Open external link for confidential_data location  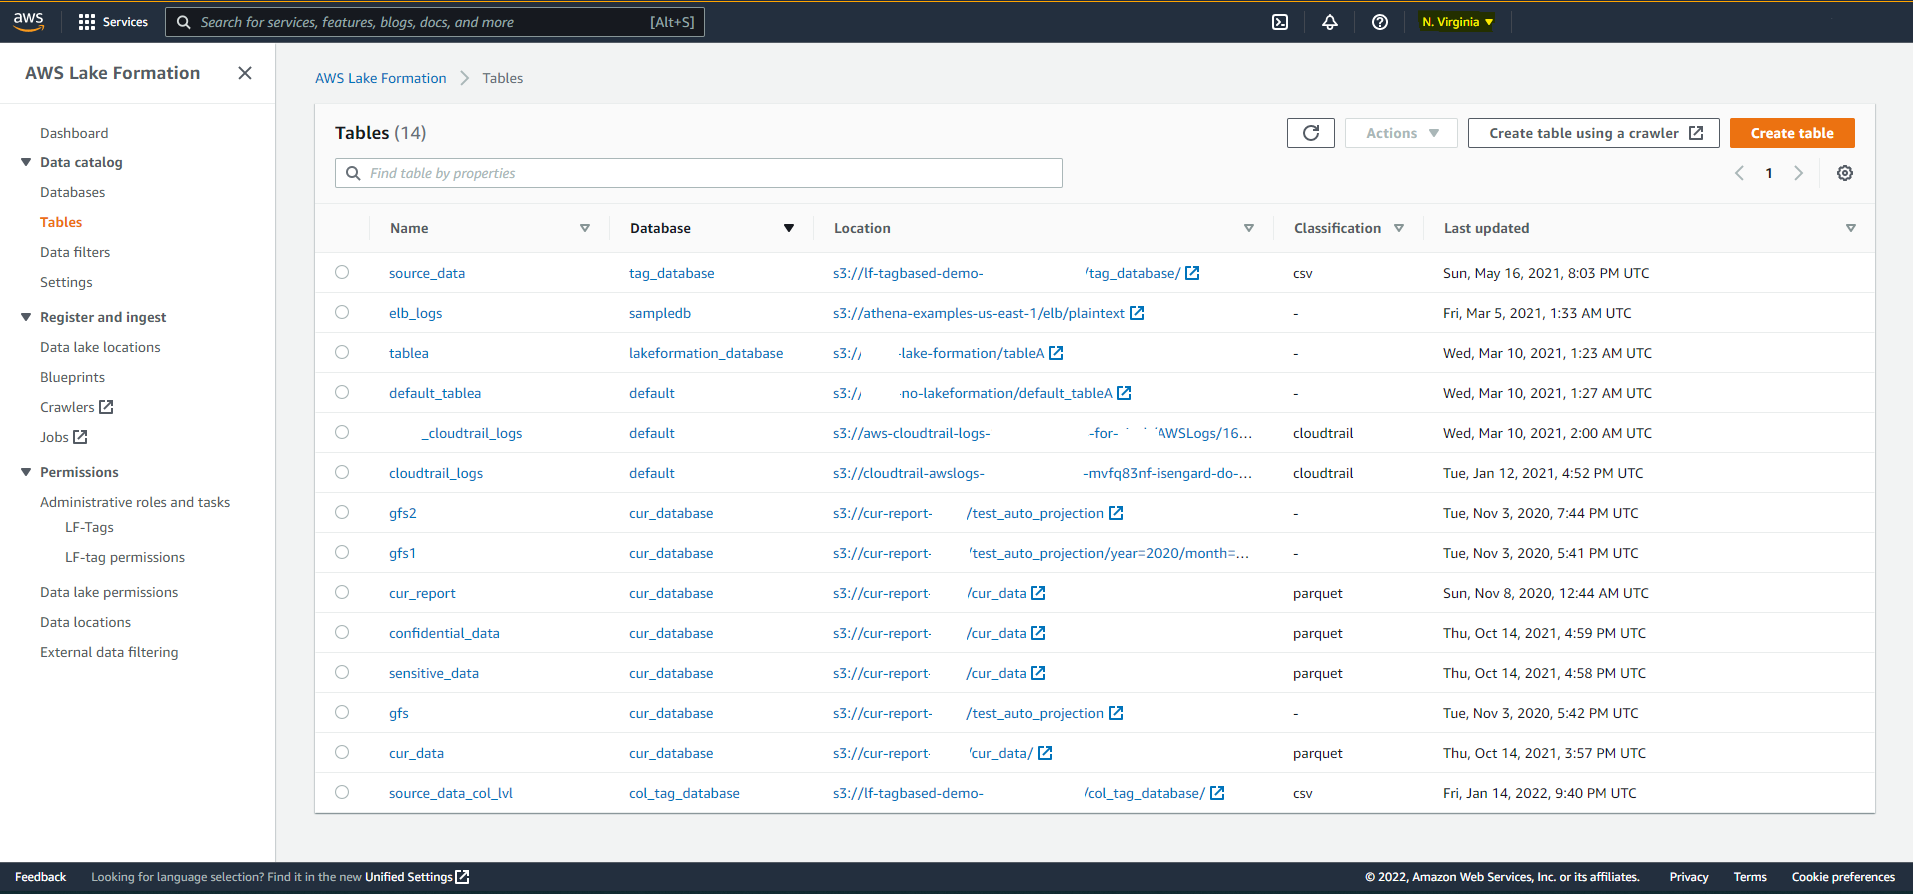coord(1038,633)
